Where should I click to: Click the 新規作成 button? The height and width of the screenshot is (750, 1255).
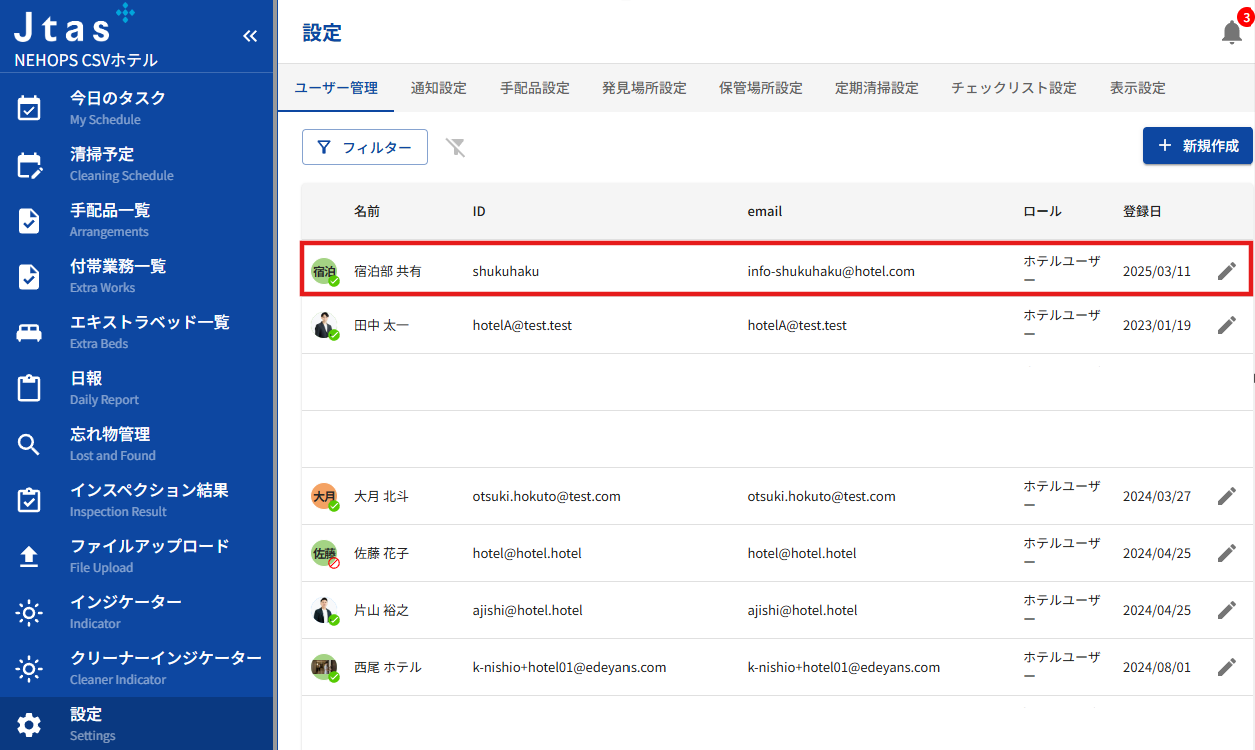[x=1197, y=146]
